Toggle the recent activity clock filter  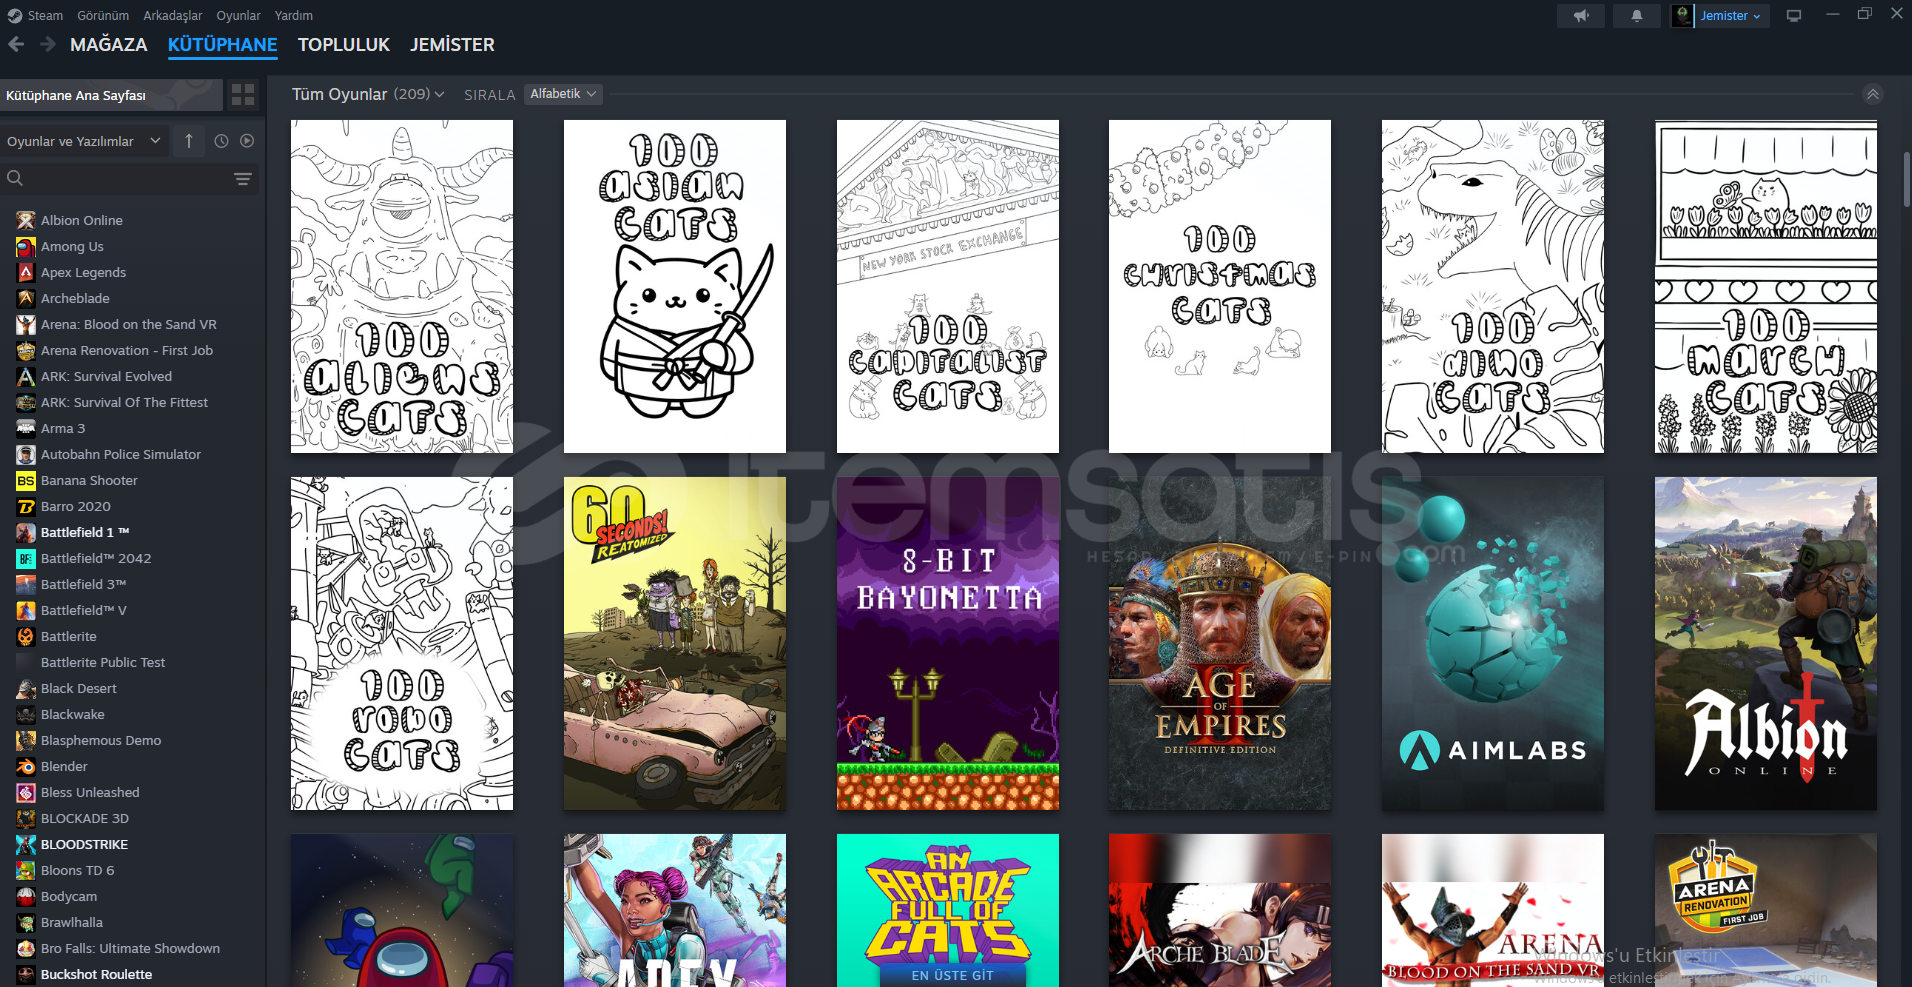tap(221, 141)
